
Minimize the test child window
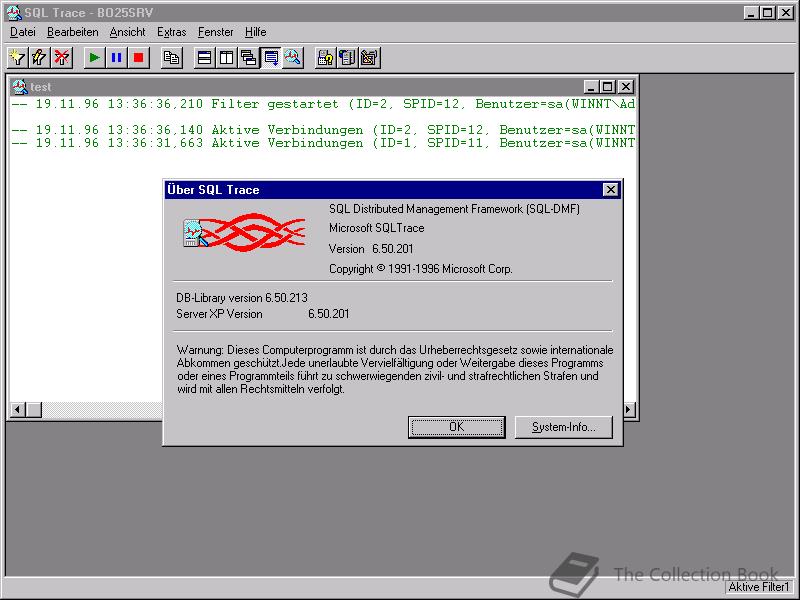pyautogui.click(x=591, y=87)
